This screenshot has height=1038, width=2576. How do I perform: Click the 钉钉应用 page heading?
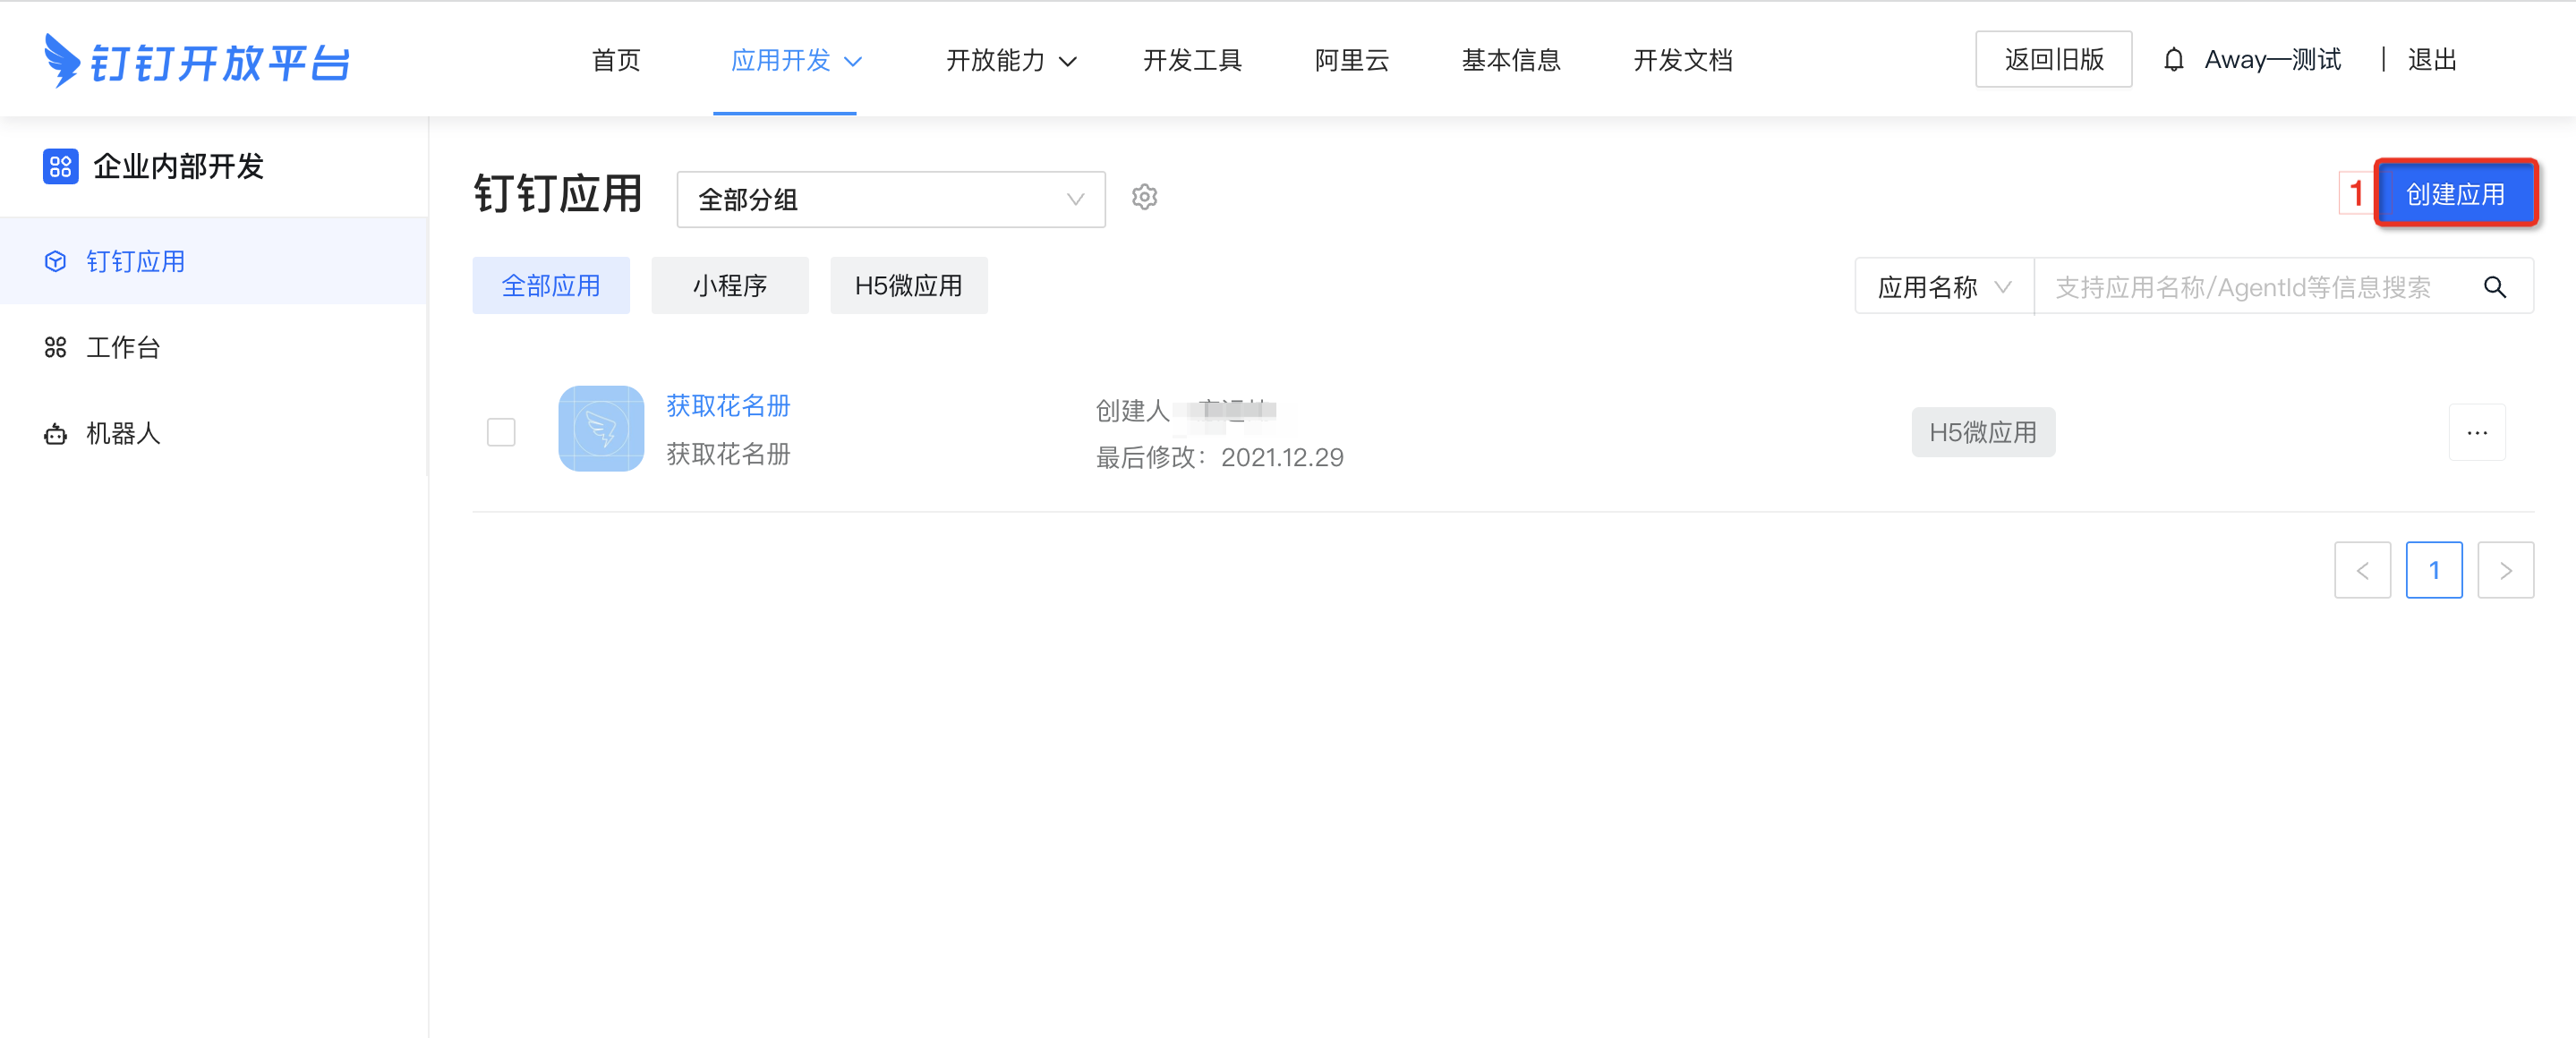[x=558, y=193]
